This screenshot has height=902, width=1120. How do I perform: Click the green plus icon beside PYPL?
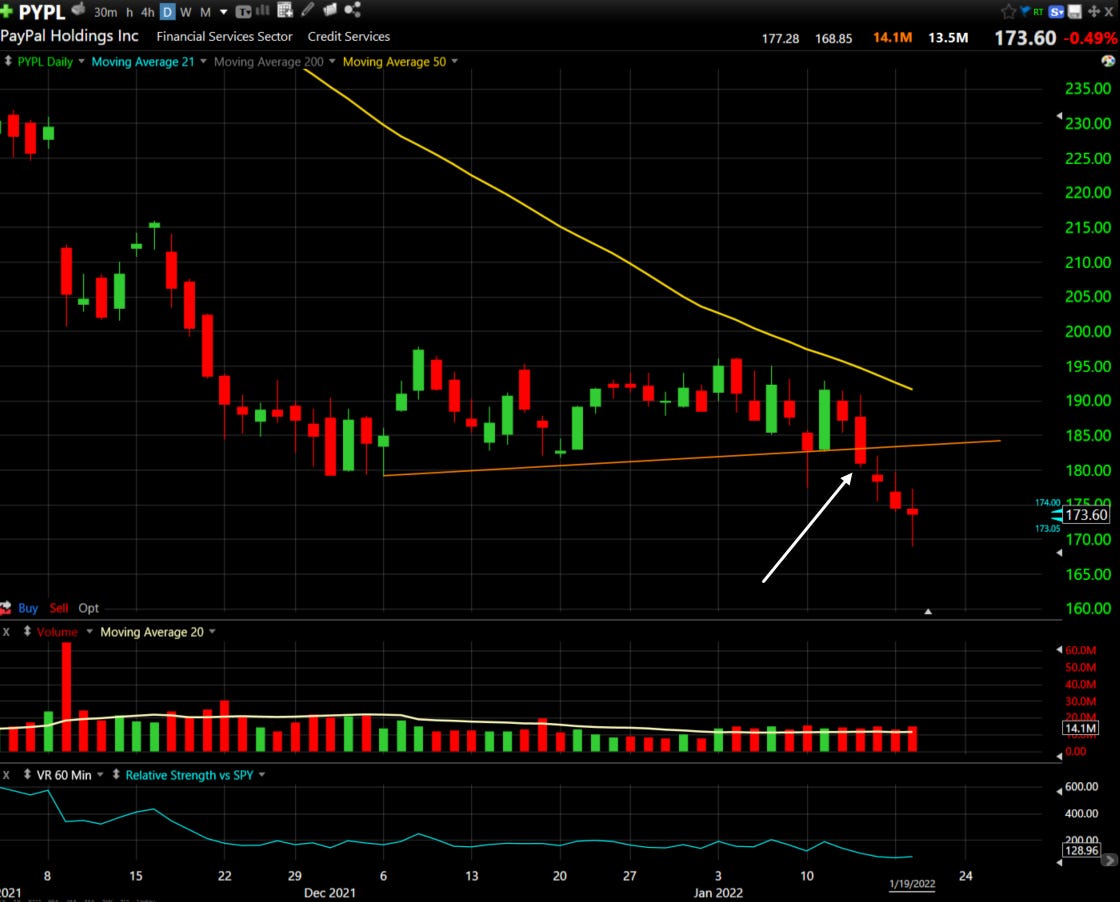click(6, 11)
